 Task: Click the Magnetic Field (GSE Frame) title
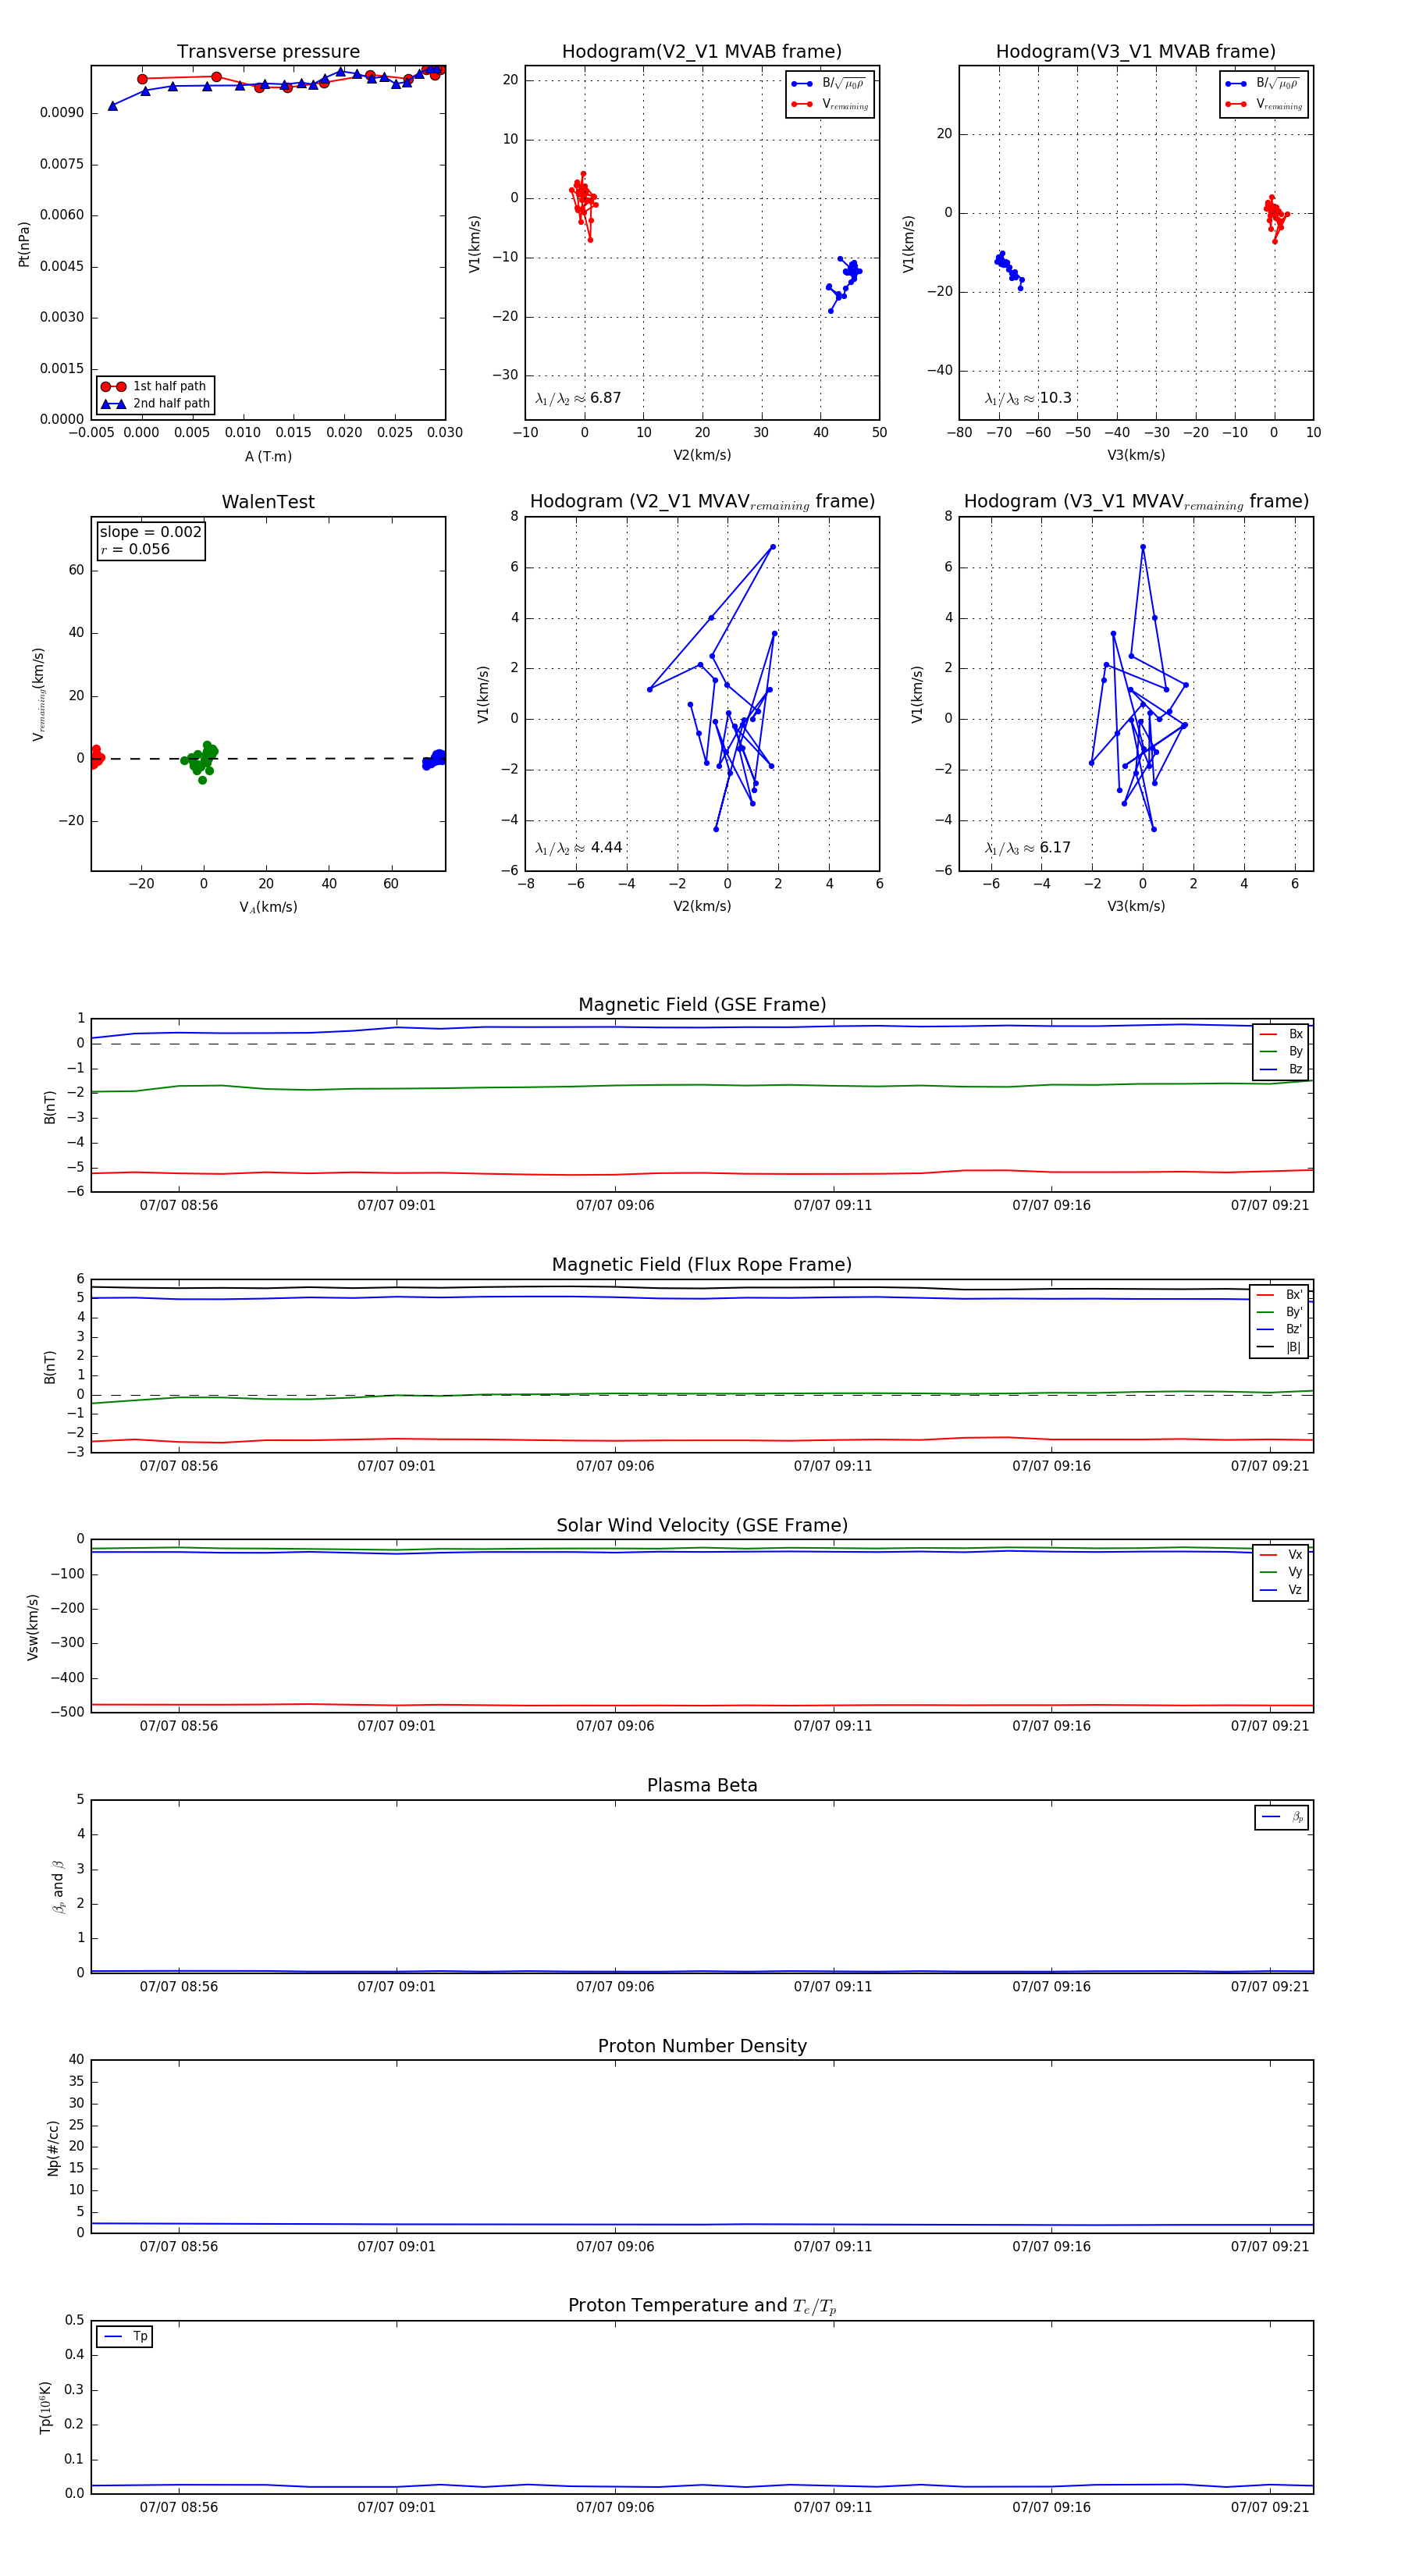[x=702, y=1004]
